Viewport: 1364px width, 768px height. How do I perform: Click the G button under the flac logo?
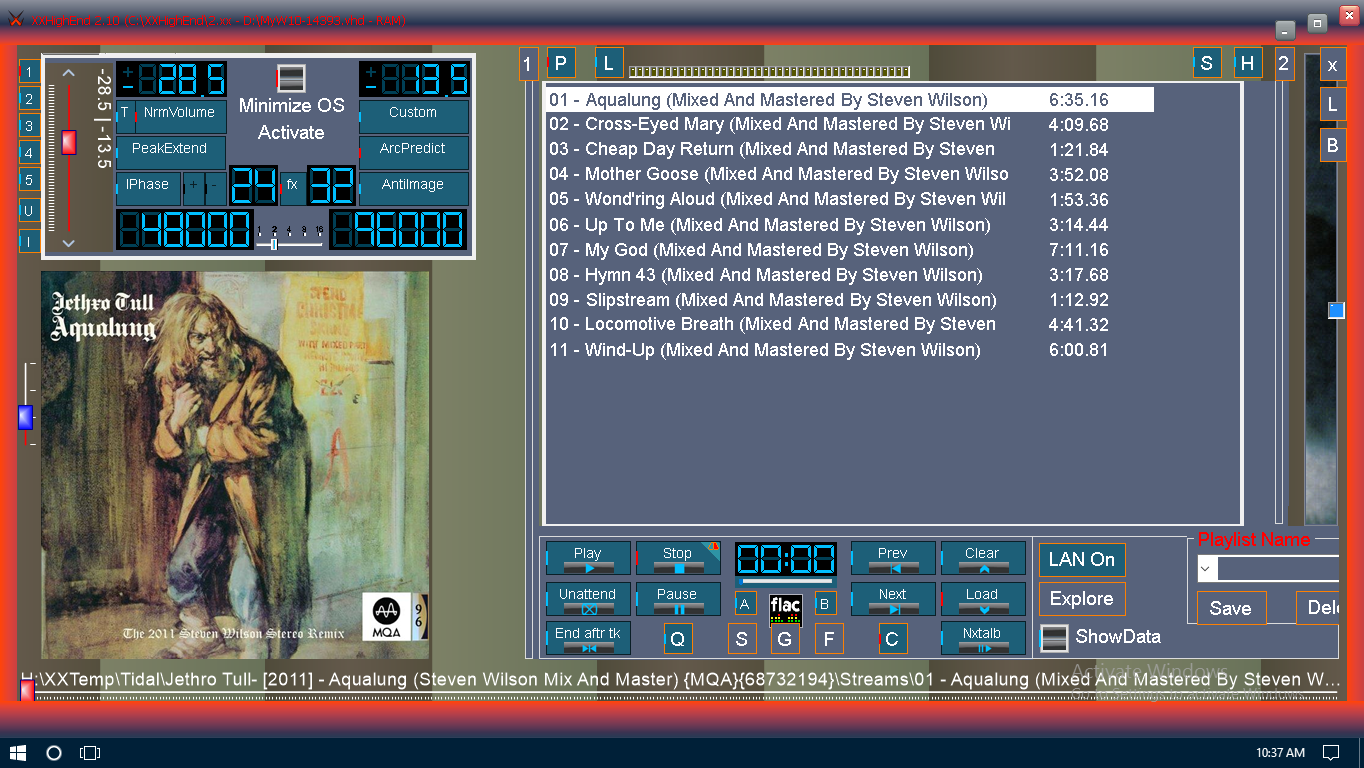point(785,639)
